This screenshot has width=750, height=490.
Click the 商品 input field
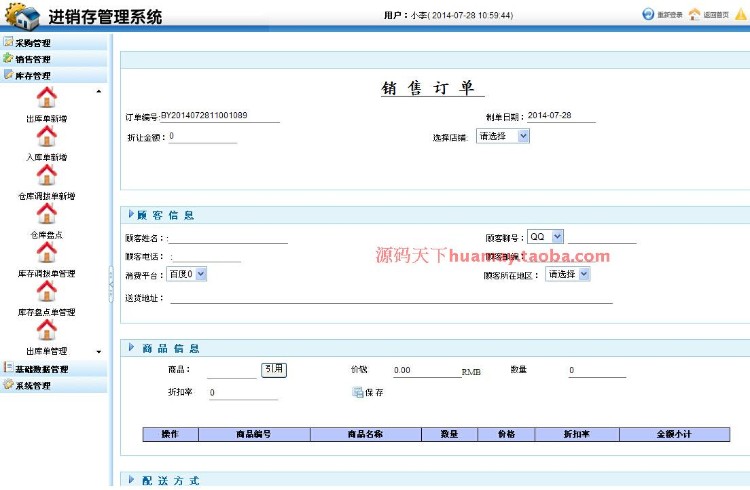click(232, 372)
